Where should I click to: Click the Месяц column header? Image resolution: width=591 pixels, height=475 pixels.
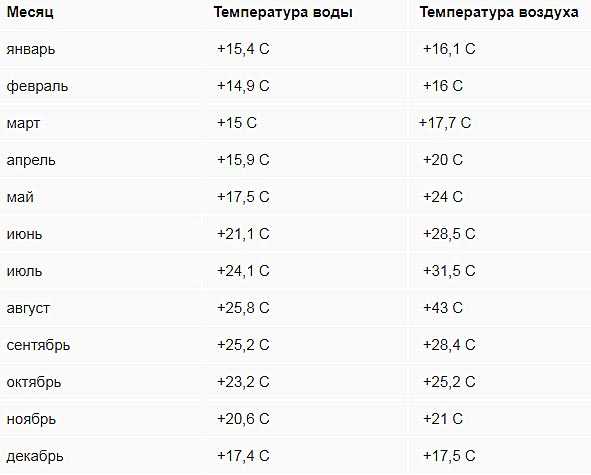(30, 12)
